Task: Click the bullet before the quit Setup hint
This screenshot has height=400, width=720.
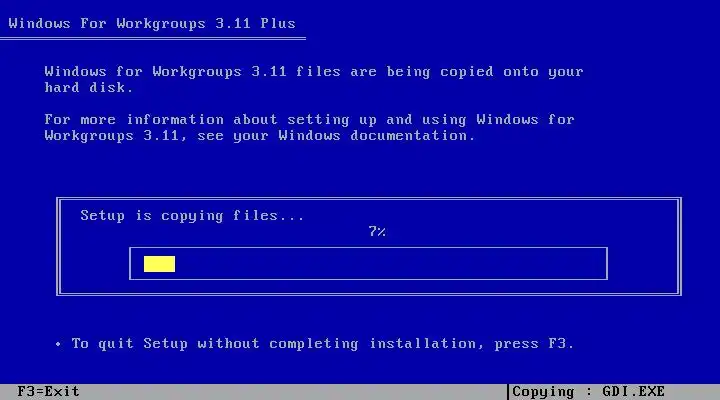Action: pos(58,344)
